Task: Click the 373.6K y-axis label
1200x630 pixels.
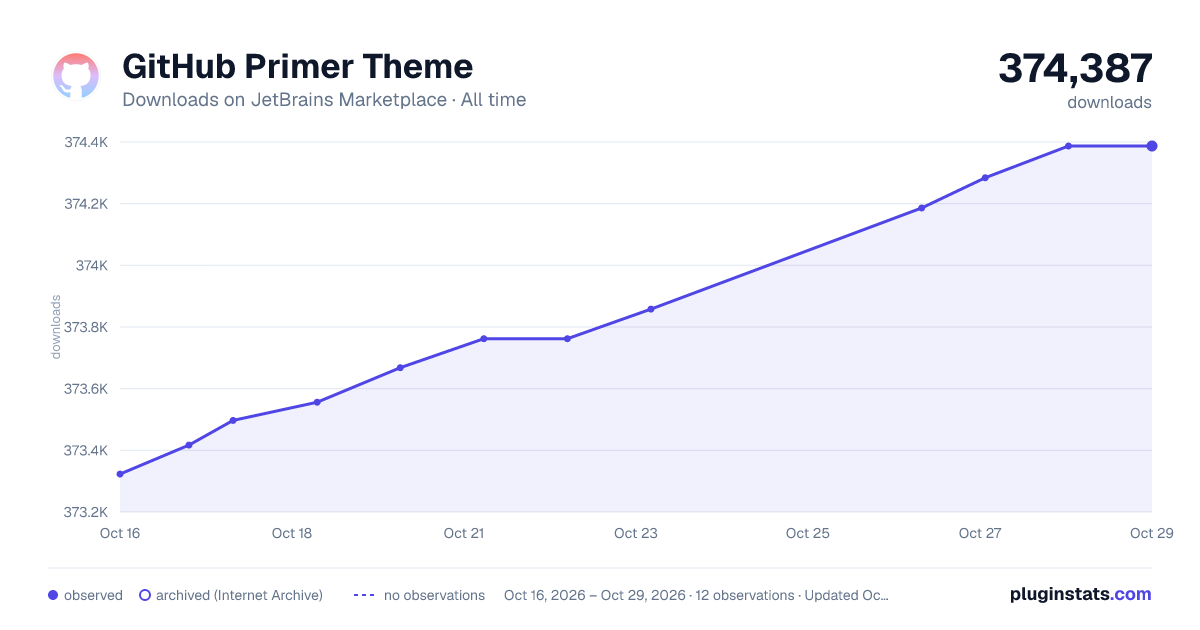Action: [x=86, y=389]
